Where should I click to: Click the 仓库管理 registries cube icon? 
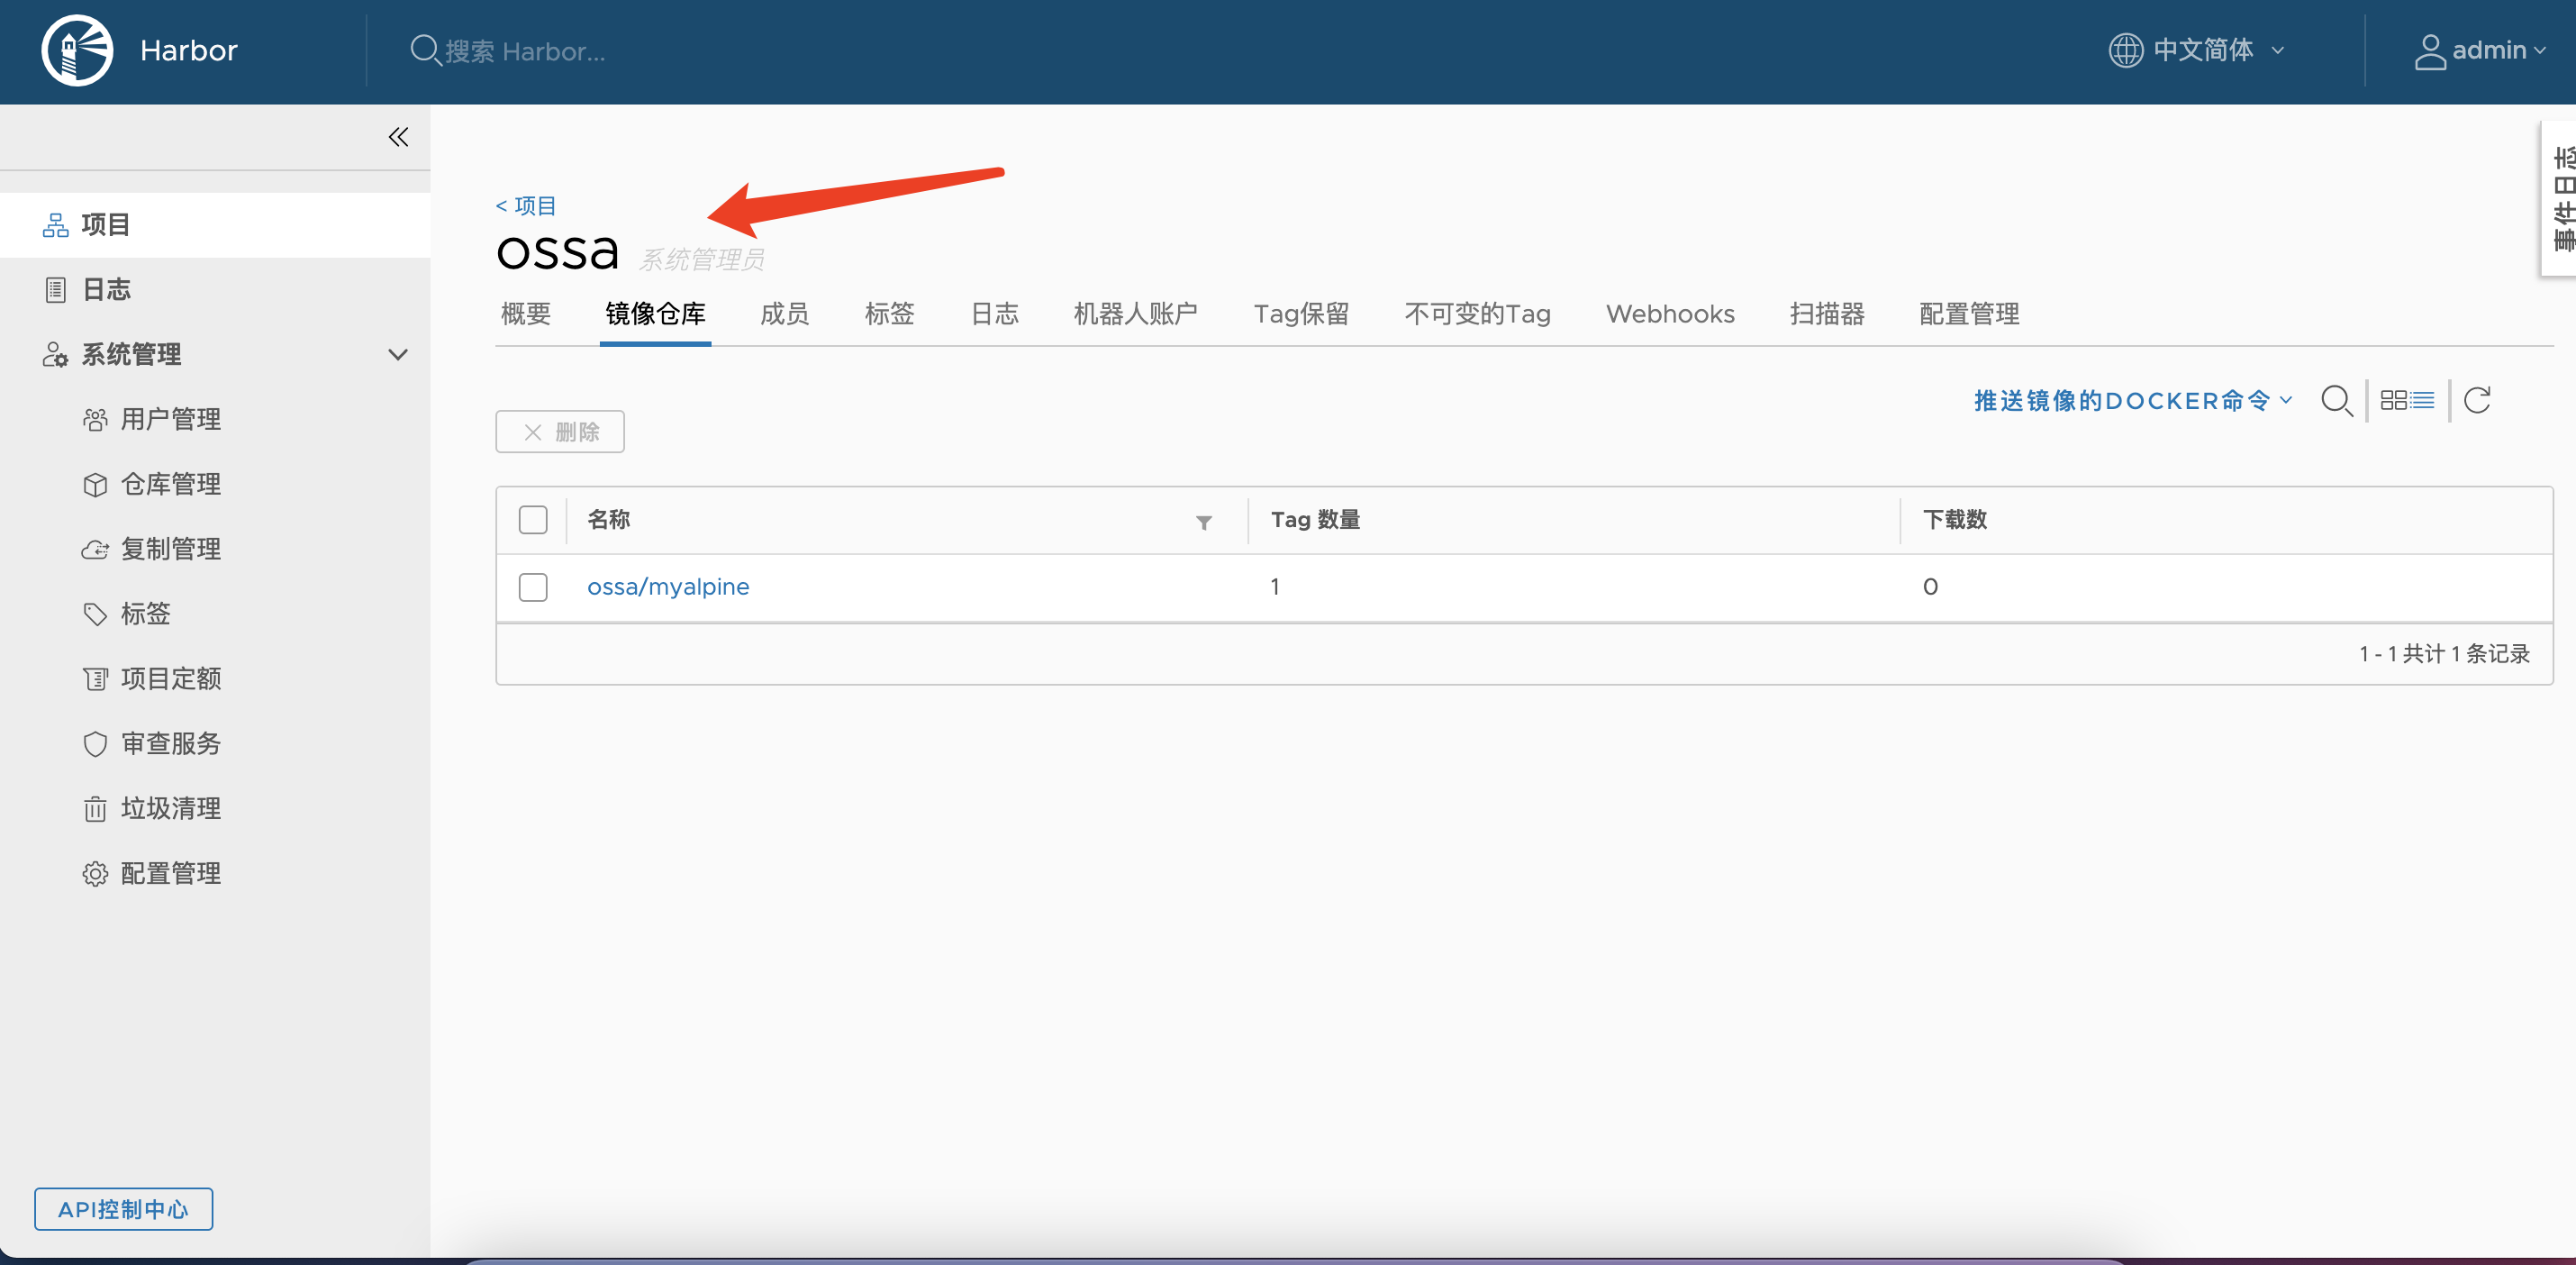click(x=95, y=484)
